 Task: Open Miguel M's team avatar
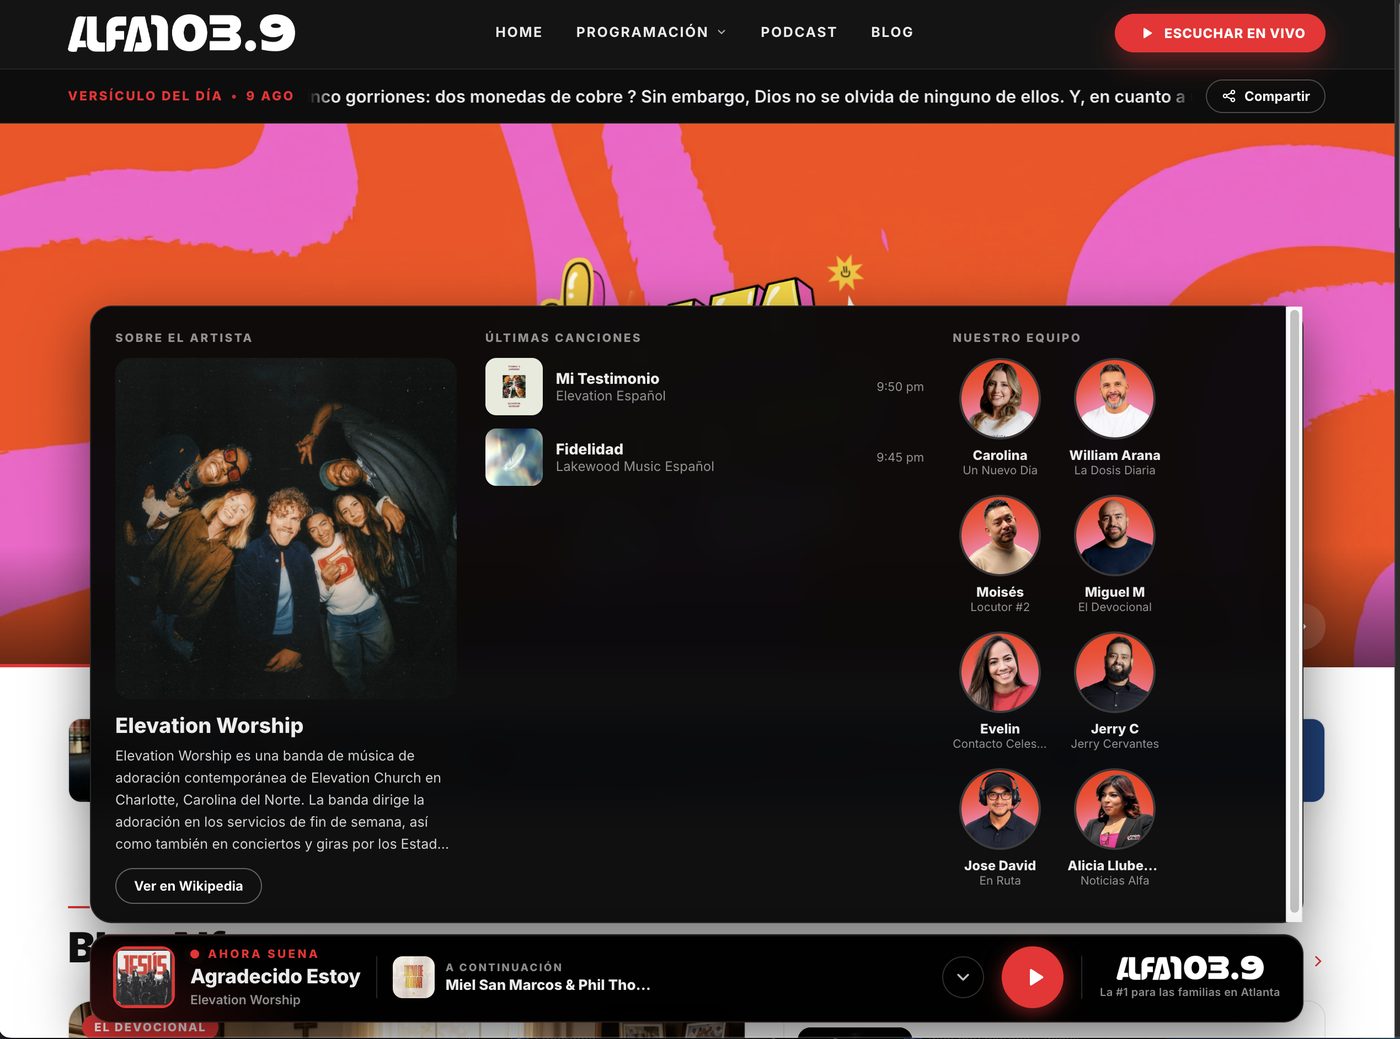click(1115, 535)
